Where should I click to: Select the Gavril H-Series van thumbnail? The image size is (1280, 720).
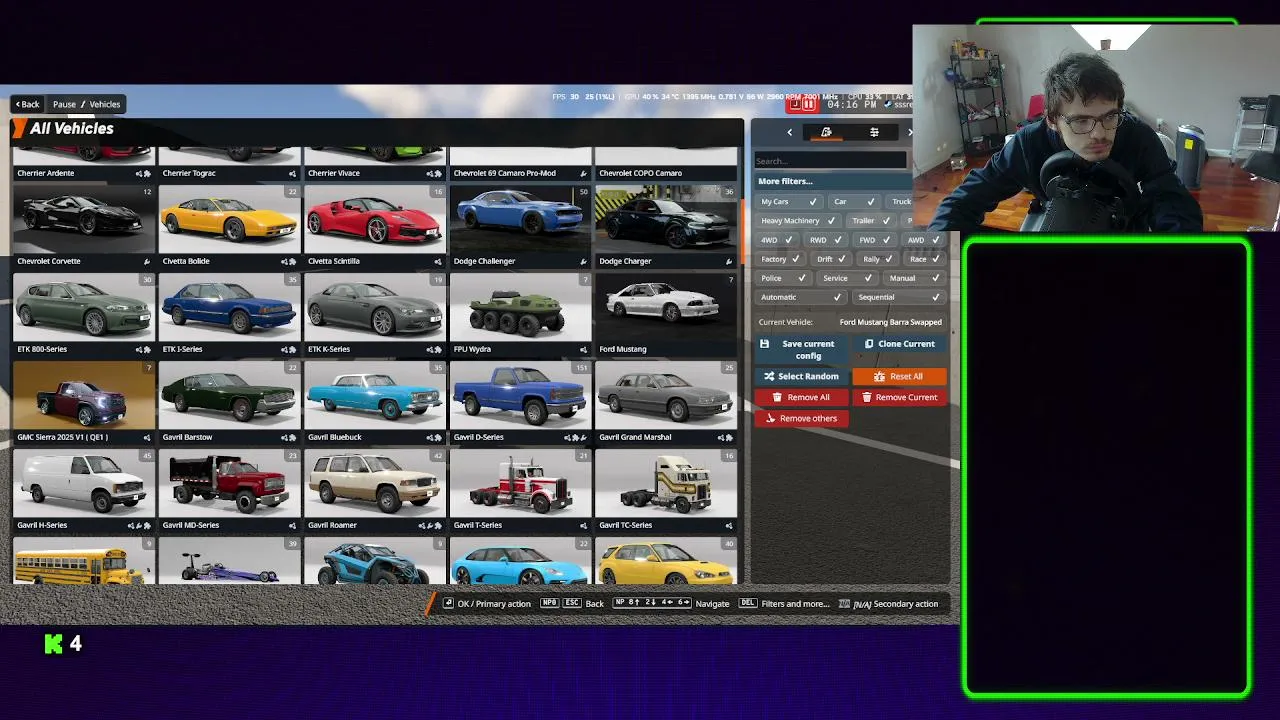[x=84, y=484]
